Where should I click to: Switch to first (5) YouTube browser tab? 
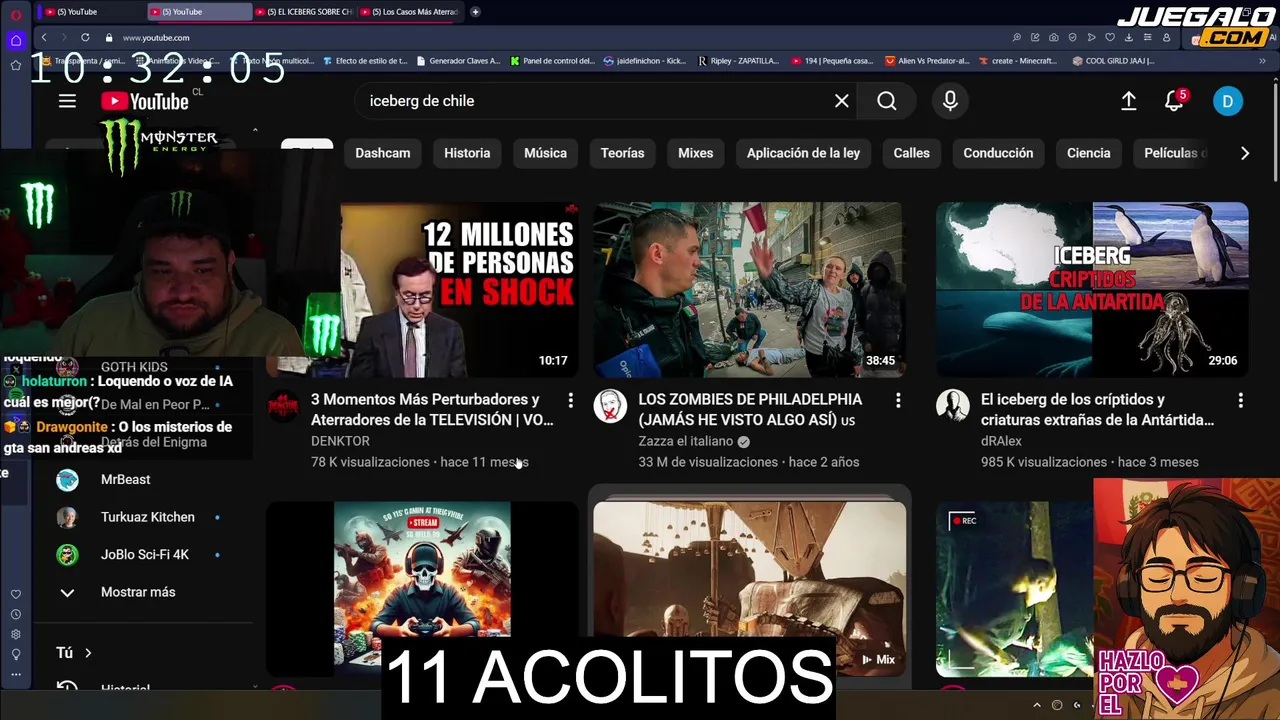[90, 12]
